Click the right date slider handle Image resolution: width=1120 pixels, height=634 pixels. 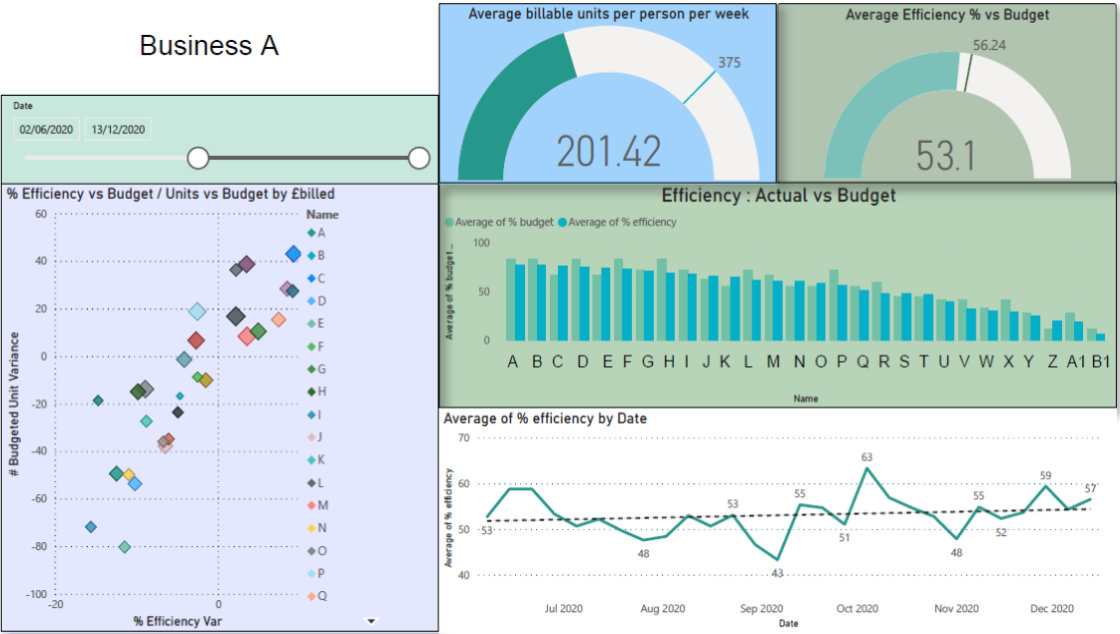click(x=419, y=158)
